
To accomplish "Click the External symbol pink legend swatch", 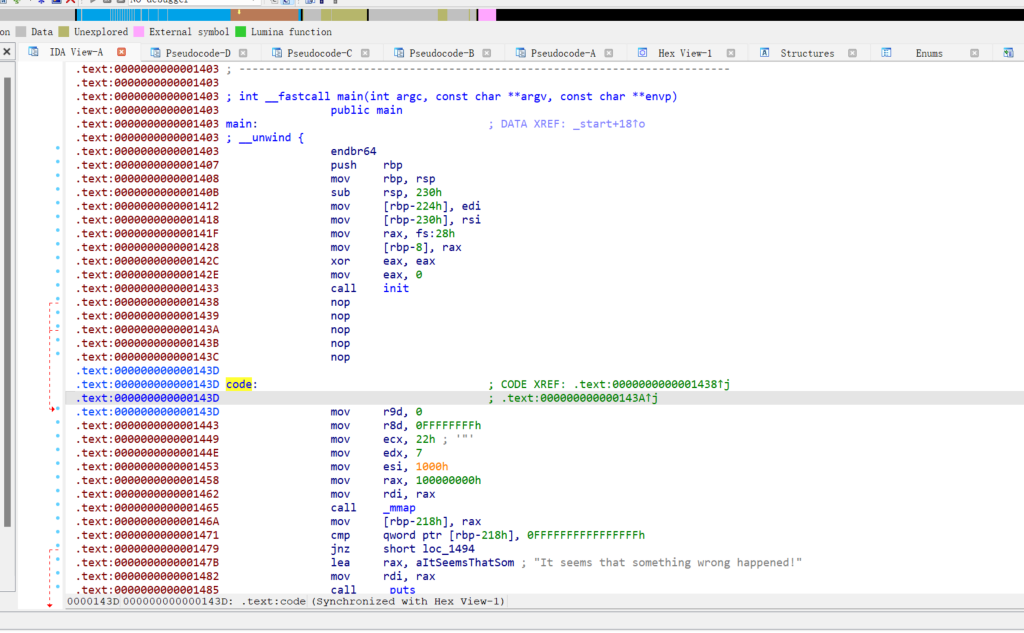I will (x=138, y=32).
